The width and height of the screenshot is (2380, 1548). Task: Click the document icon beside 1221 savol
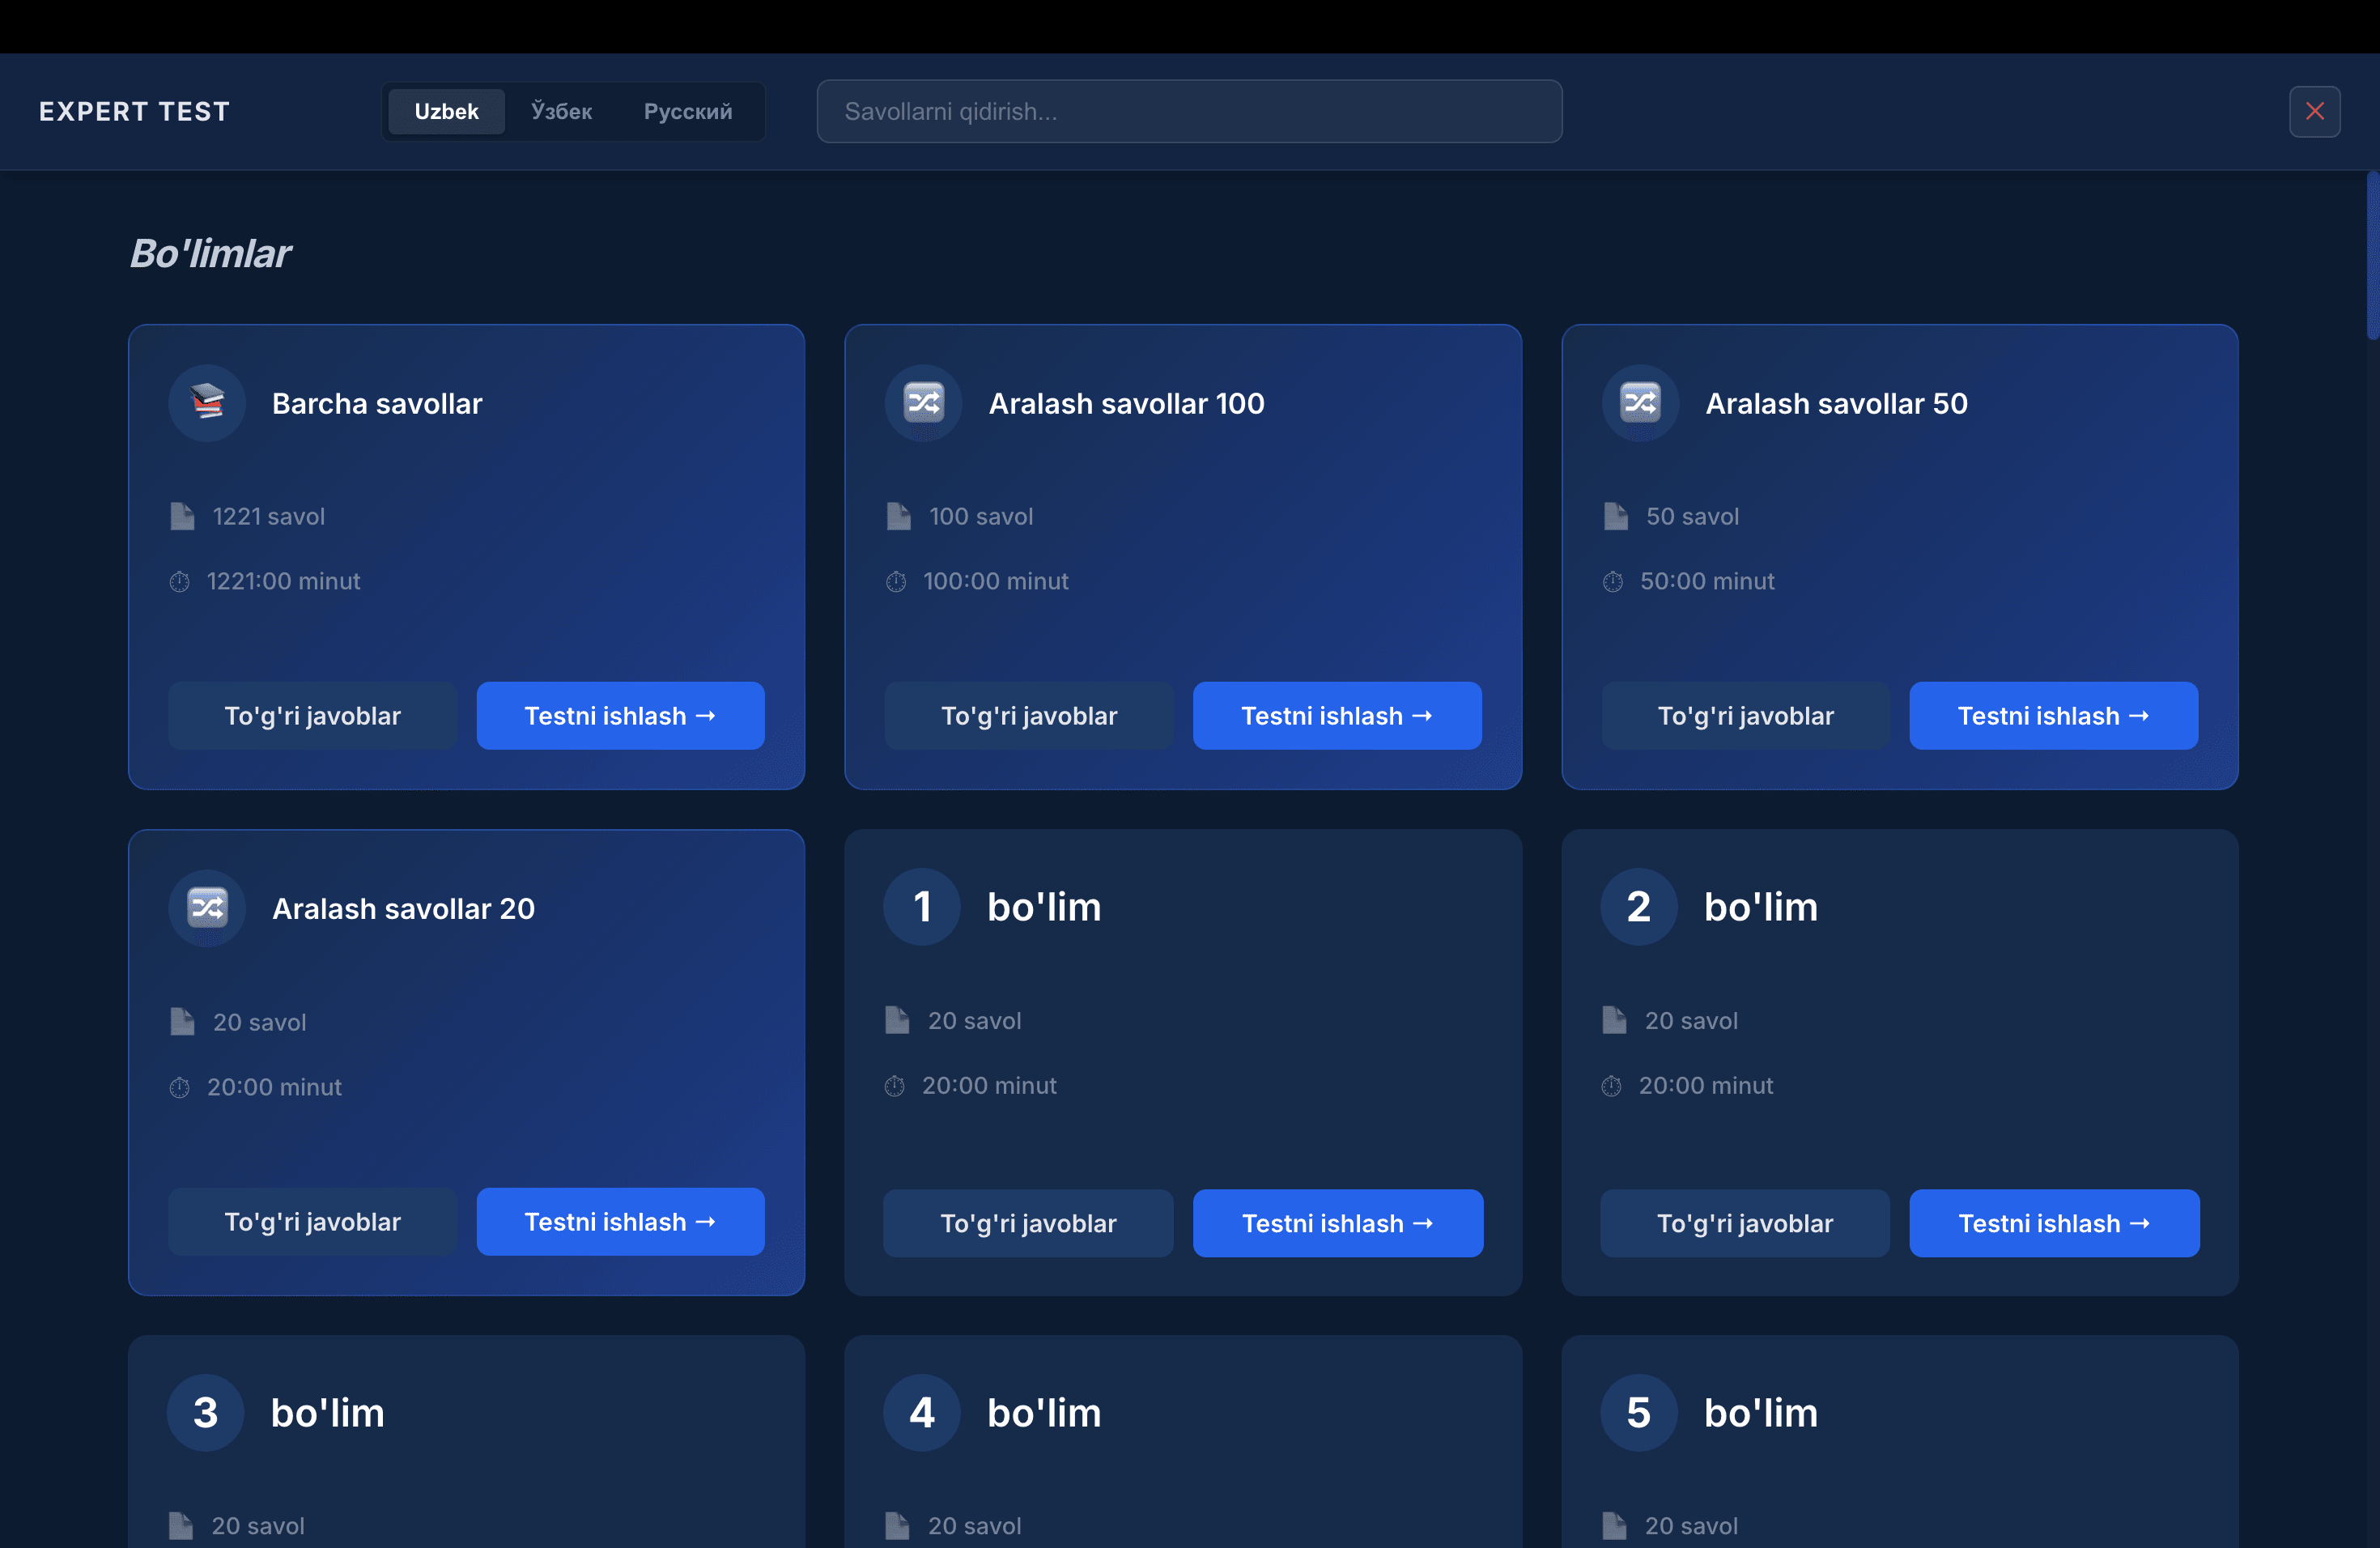pos(182,516)
